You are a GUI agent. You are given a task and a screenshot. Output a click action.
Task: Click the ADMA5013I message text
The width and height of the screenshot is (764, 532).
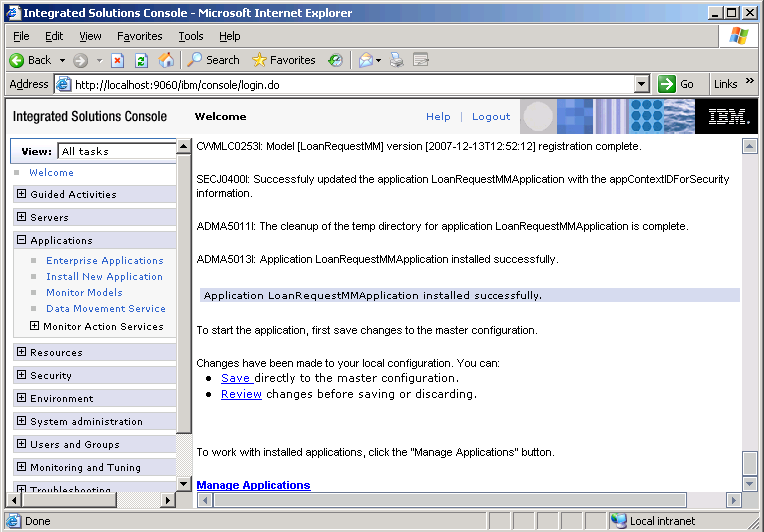pyautogui.click(x=377, y=259)
